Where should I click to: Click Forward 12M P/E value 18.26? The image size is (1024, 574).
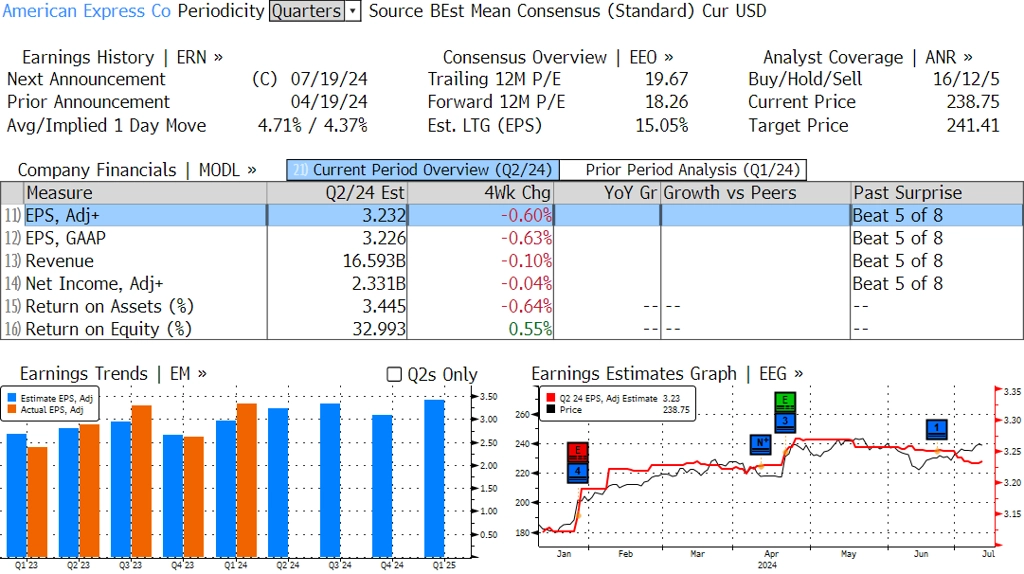pos(667,102)
